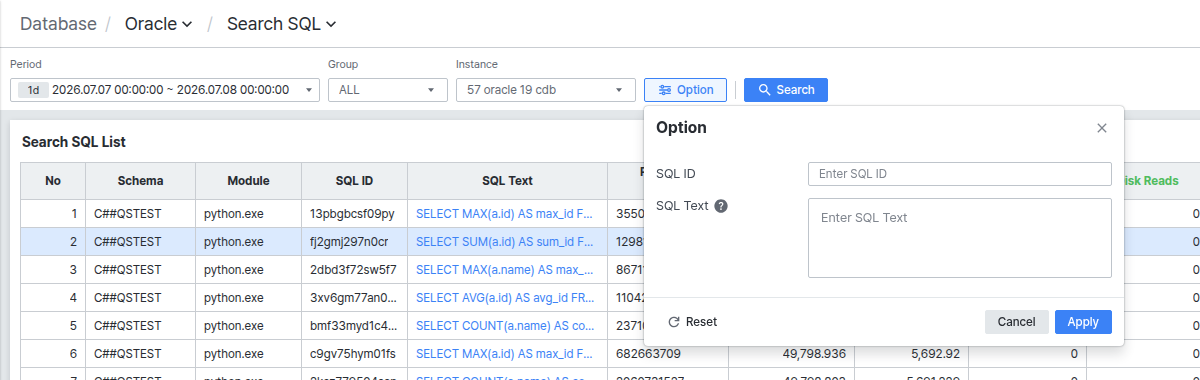
Task: Open SQL text SELECT MAX(a.name) AS max_
Action: coord(504,270)
